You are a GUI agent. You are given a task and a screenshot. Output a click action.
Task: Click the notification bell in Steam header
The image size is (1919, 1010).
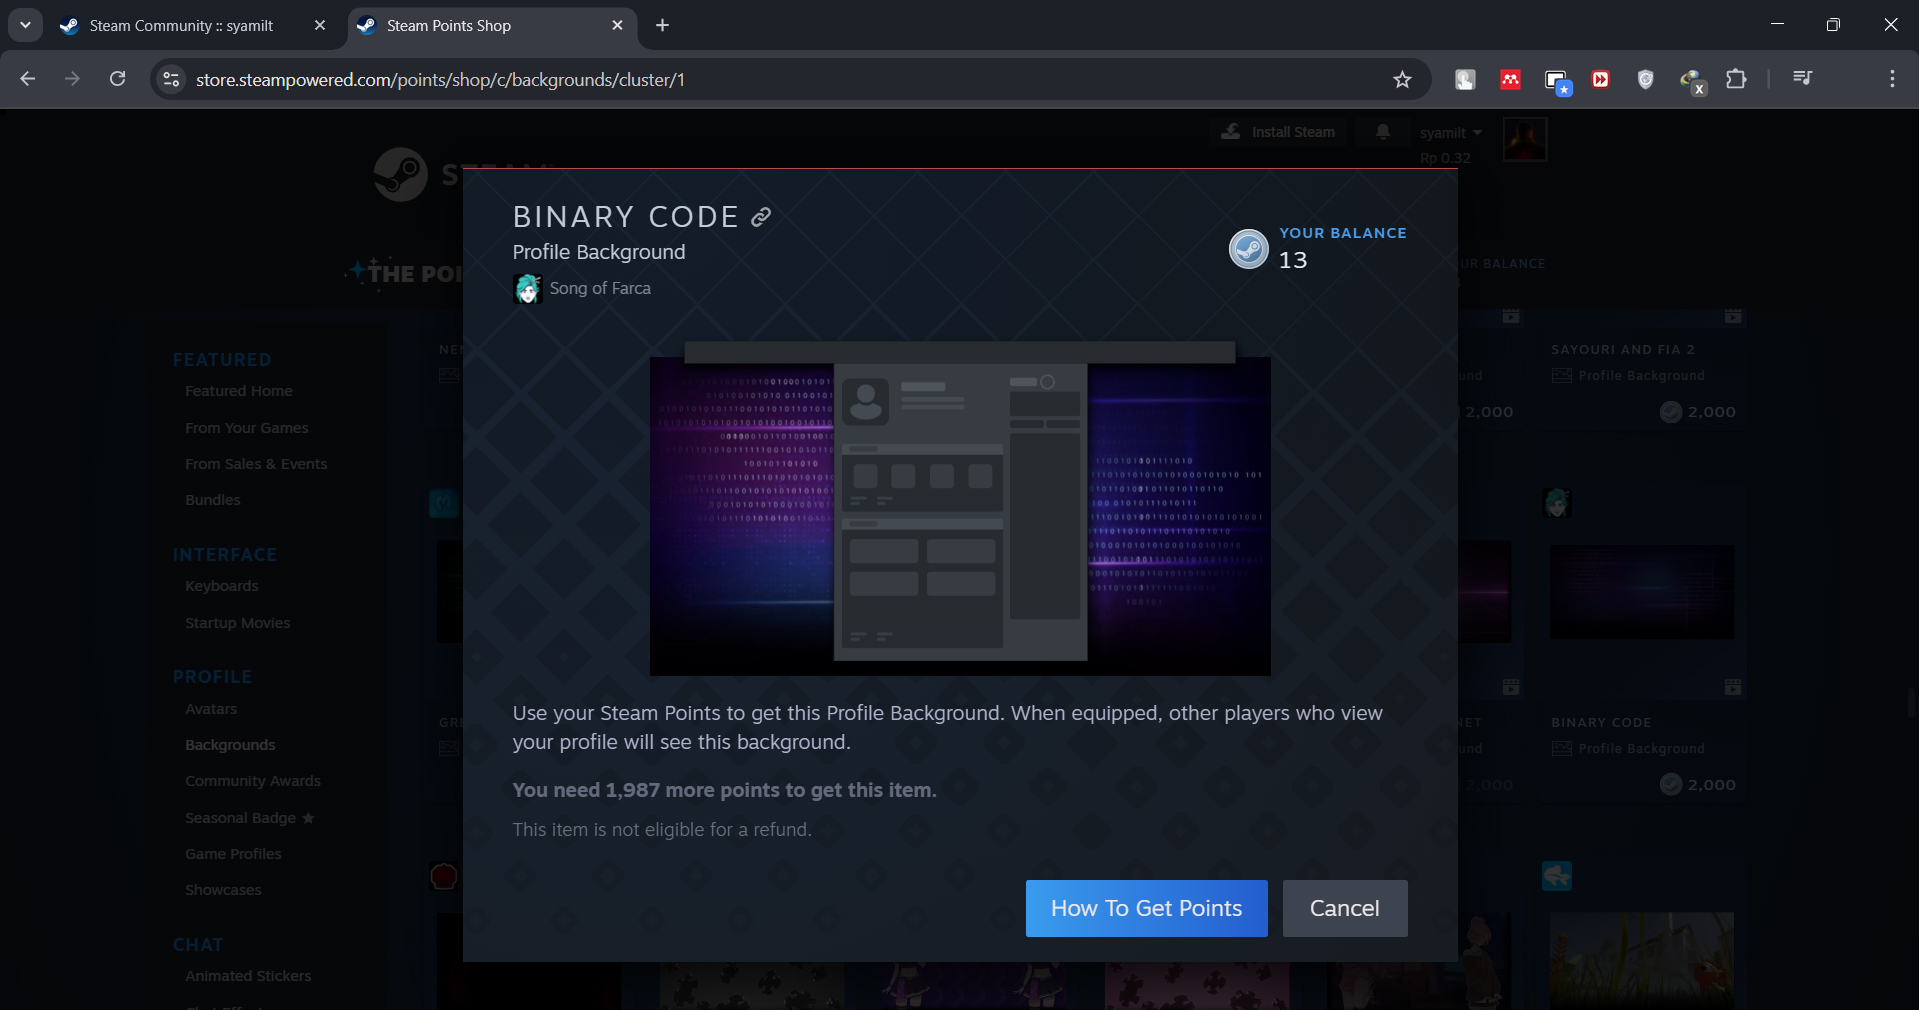[x=1383, y=132]
